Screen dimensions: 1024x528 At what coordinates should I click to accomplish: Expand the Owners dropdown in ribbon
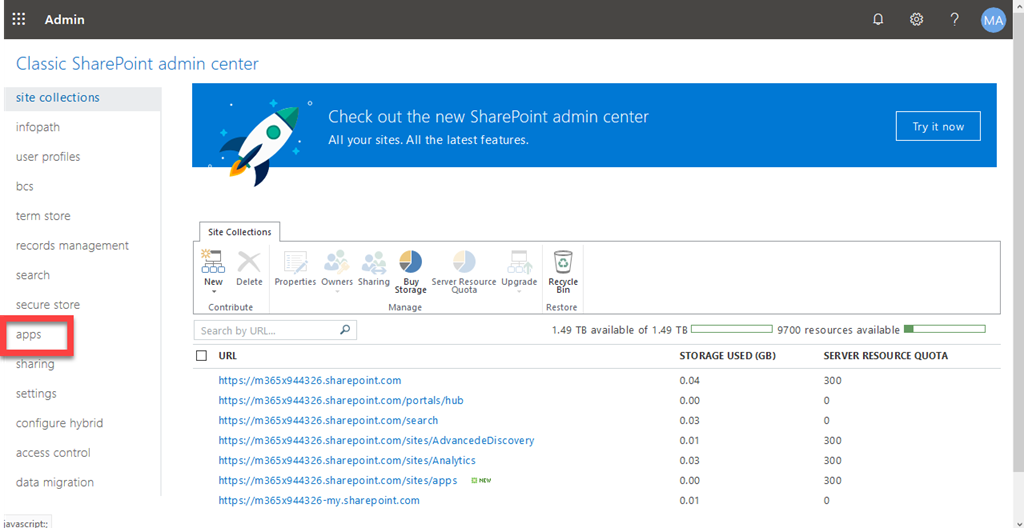pyautogui.click(x=337, y=291)
